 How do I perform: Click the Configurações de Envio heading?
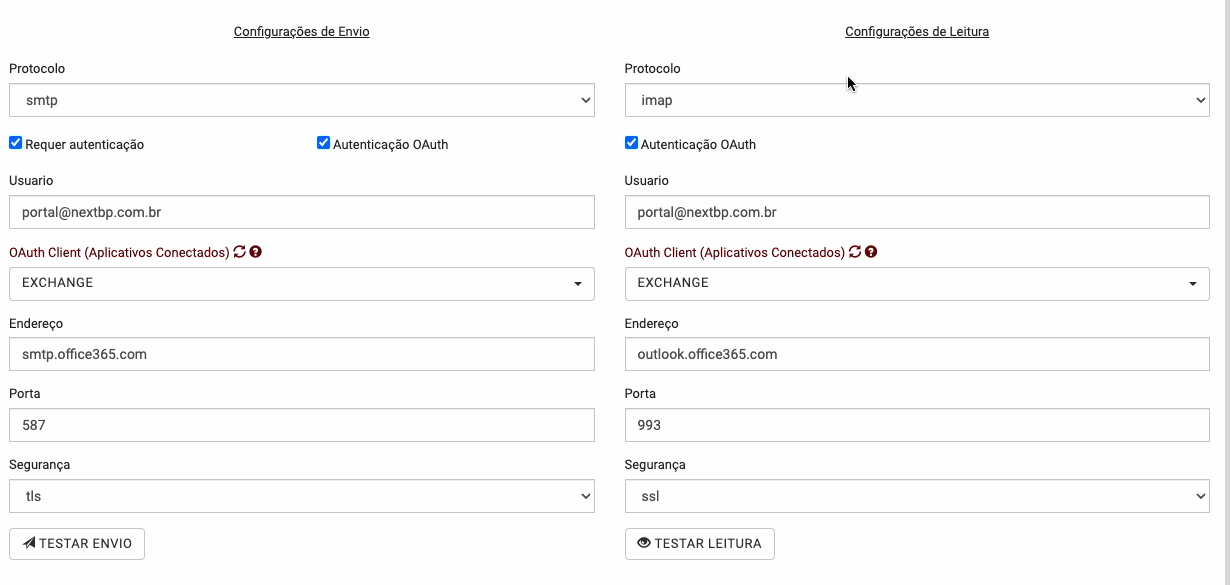301,32
